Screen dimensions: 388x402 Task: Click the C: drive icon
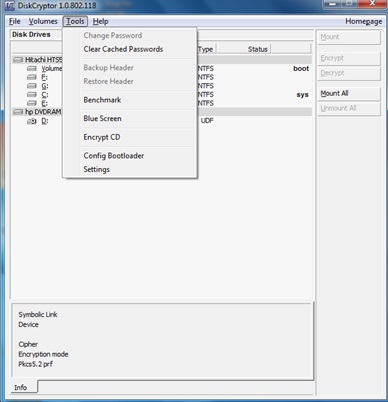point(32,94)
